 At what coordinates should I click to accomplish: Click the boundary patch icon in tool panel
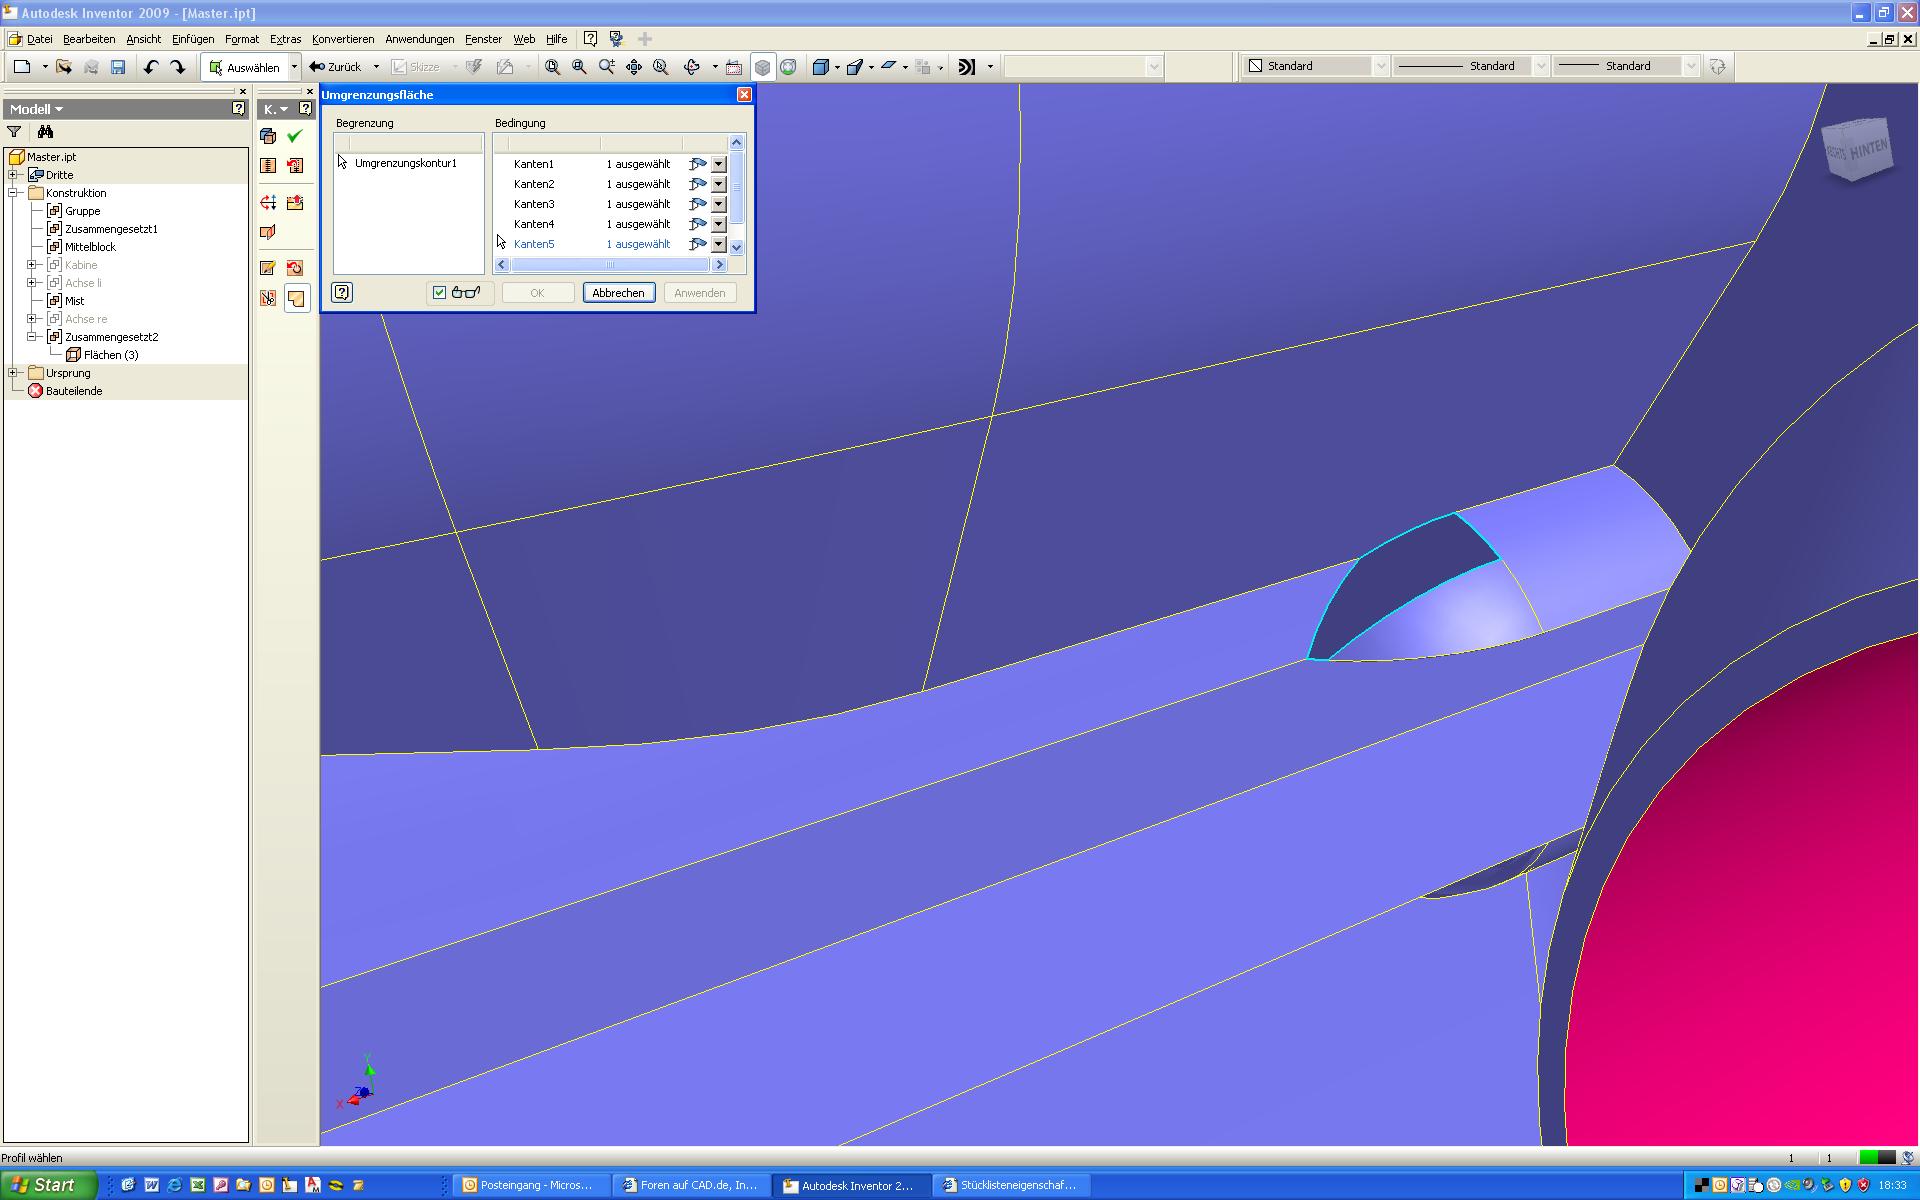pyautogui.click(x=296, y=298)
